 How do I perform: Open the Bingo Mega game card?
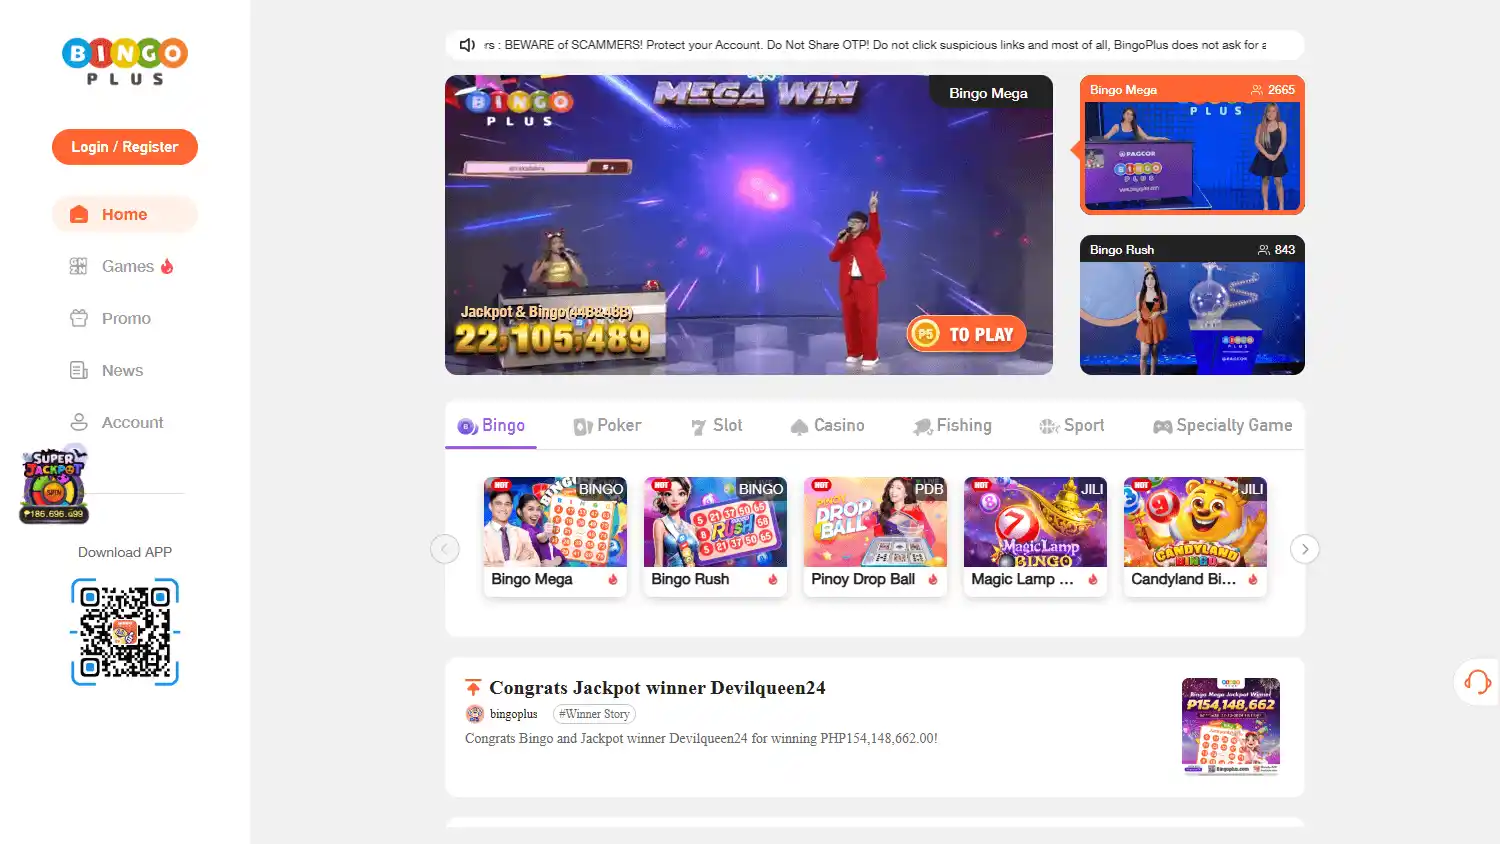tap(555, 537)
